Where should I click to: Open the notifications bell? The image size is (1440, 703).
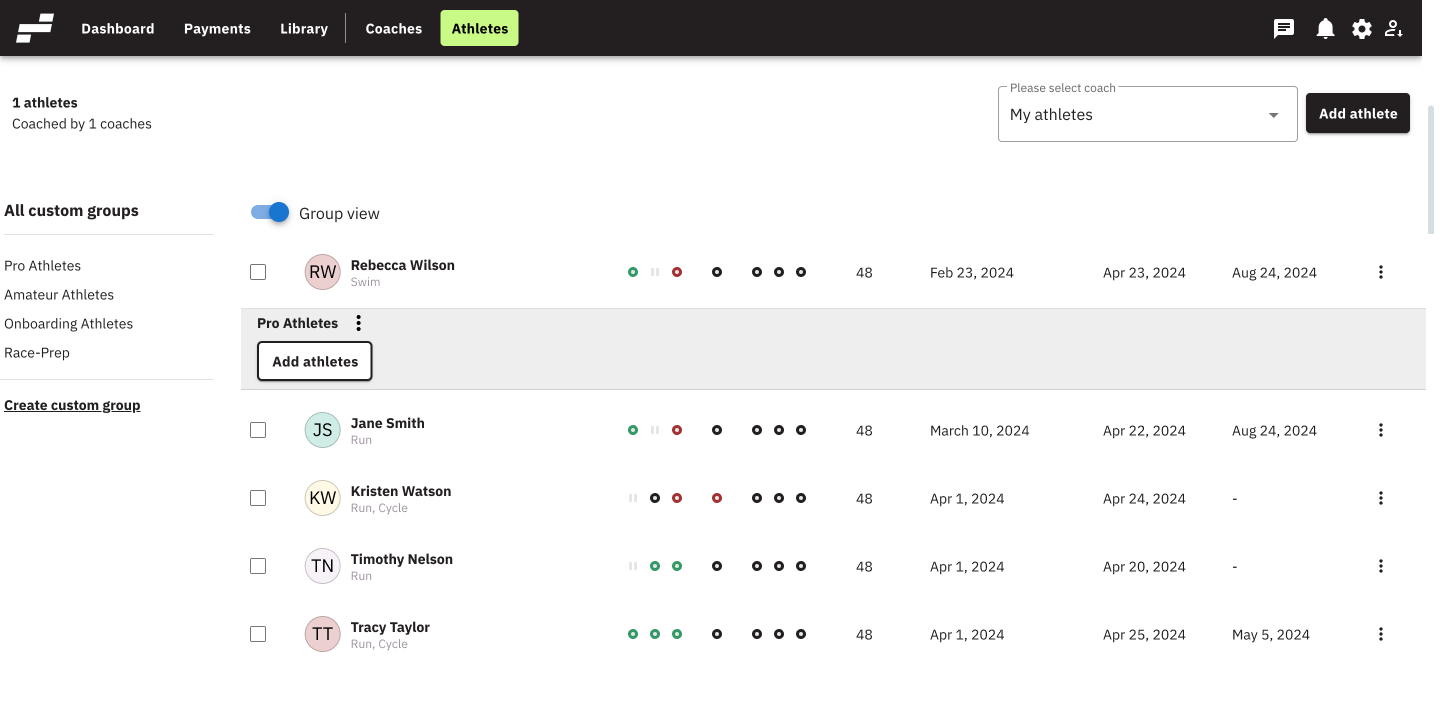coord(1325,29)
